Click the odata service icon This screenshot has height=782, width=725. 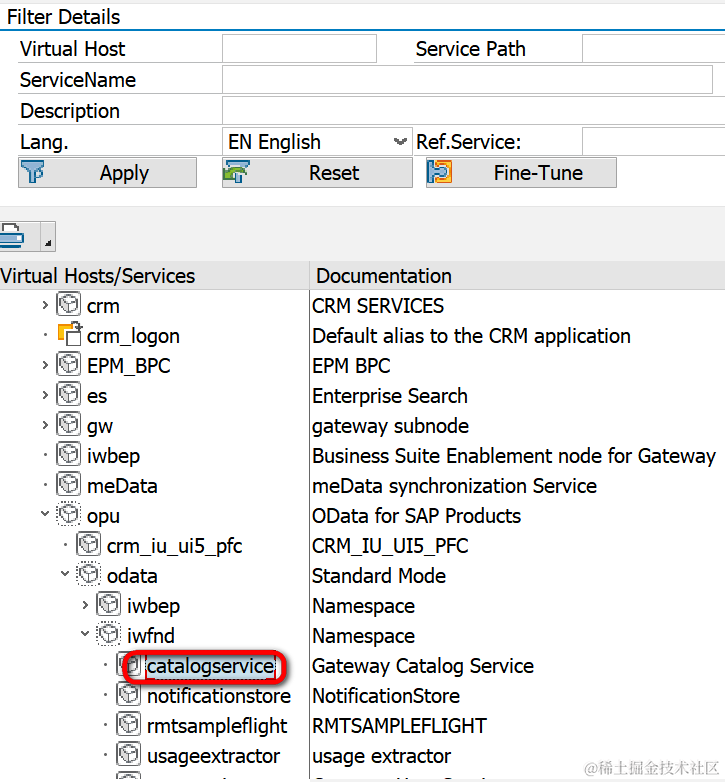(88, 575)
